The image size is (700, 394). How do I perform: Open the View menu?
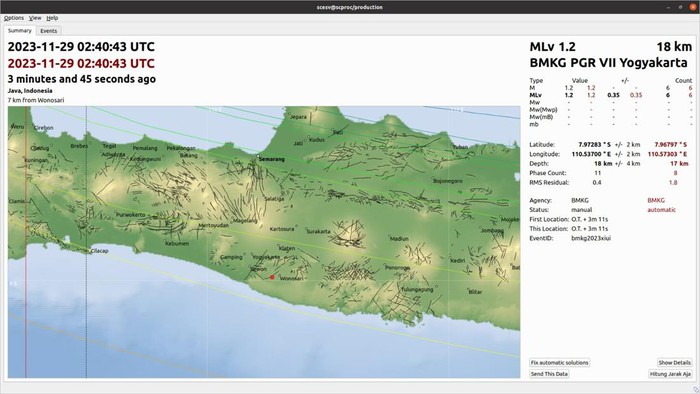click(35, 18)
